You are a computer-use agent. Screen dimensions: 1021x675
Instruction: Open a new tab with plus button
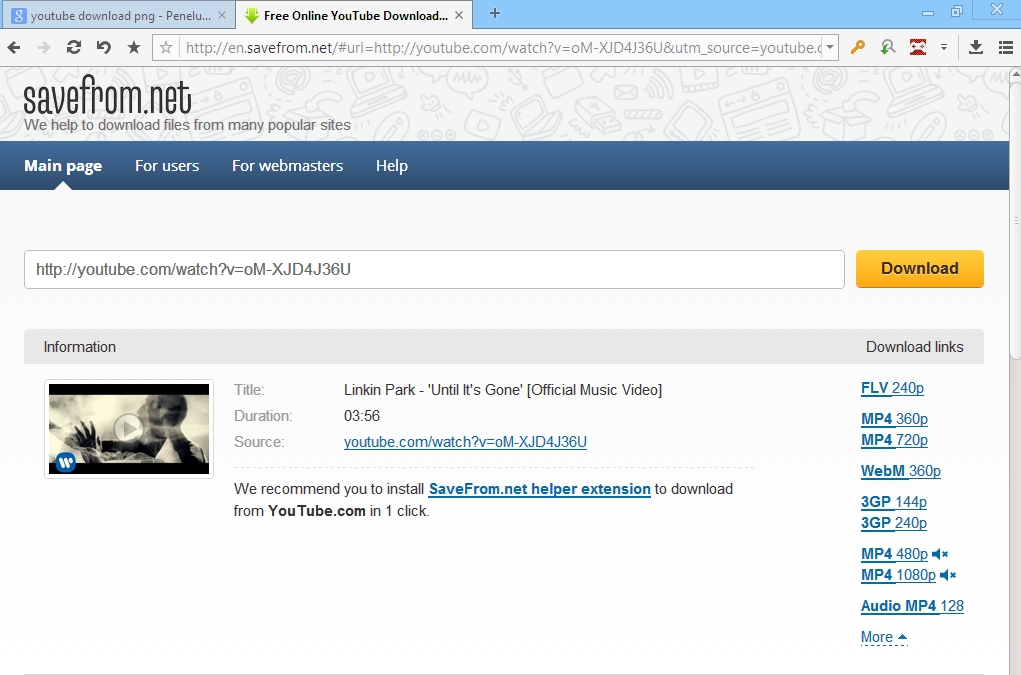495,13
